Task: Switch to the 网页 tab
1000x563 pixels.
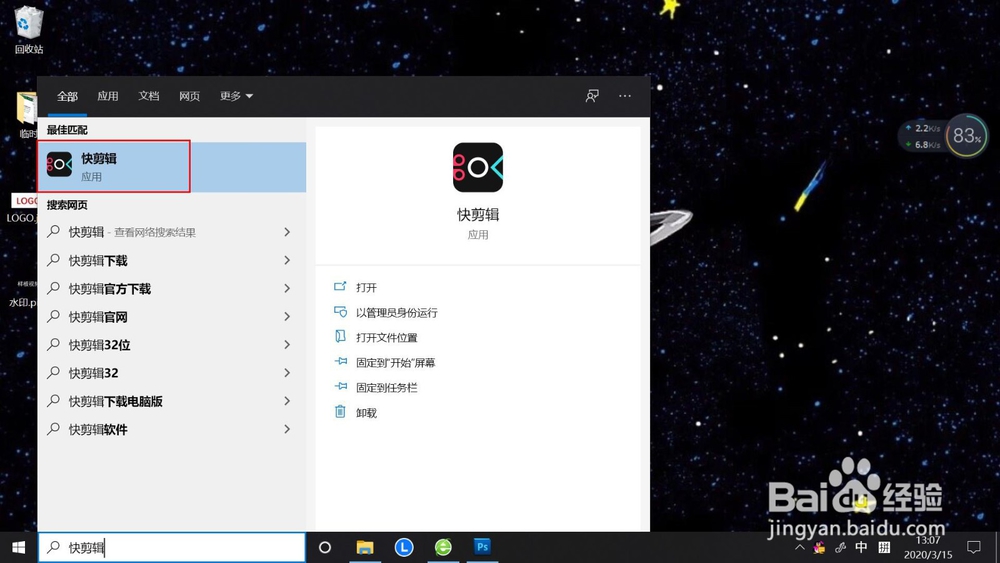Action: (189, 96)
